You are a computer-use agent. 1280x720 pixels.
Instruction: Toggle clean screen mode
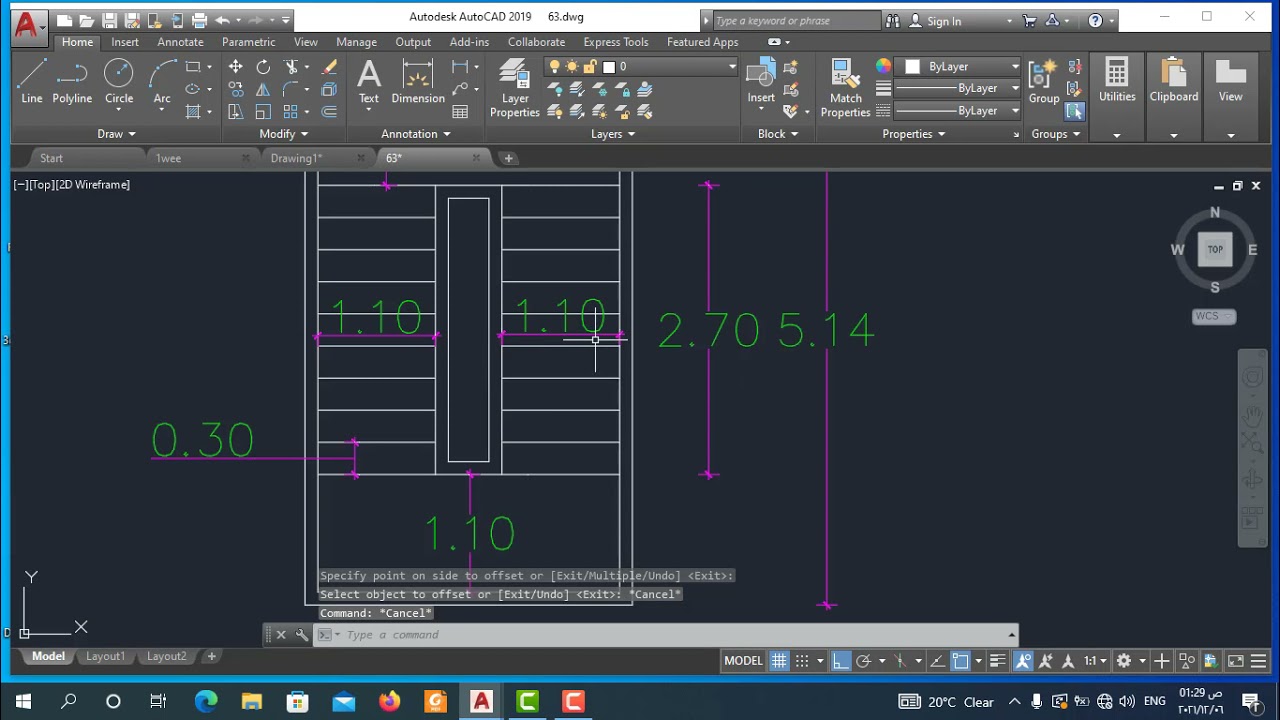pos(1236,661)
